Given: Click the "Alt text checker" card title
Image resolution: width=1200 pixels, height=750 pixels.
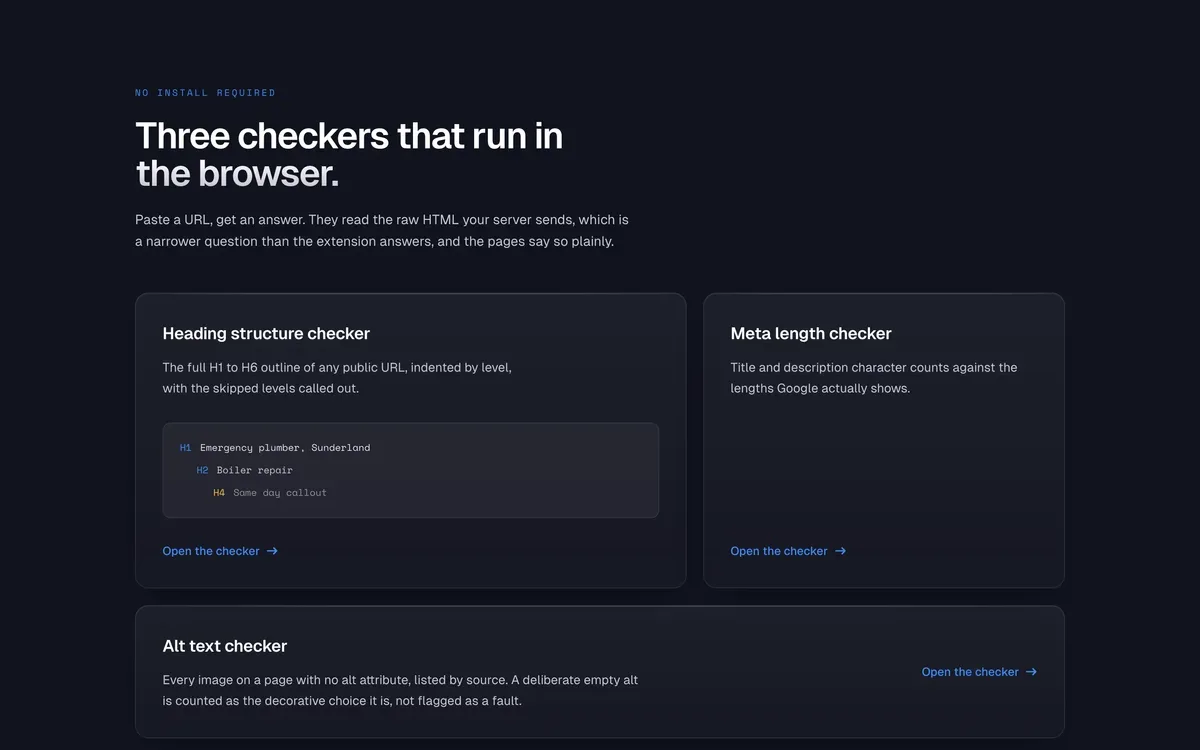Looking at the screenshot, I should tap(225, 646).
